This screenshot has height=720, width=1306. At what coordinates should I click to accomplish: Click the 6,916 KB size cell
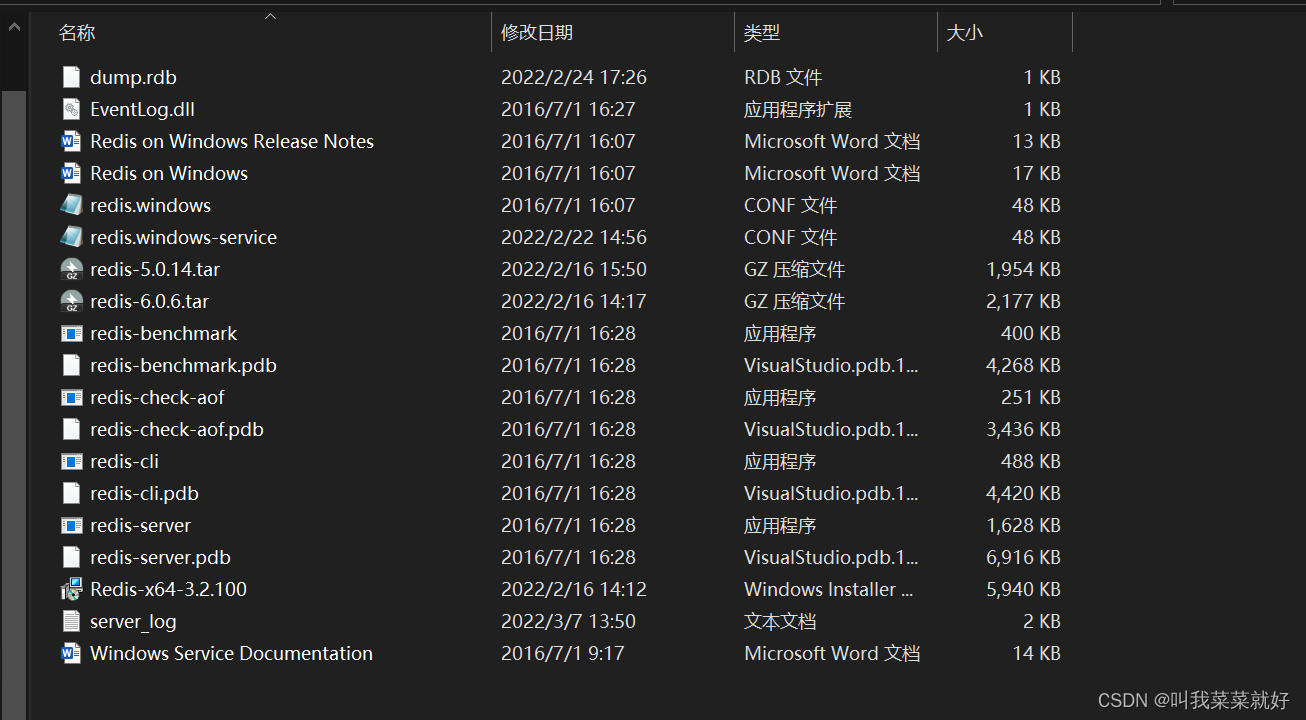click(x=1023, y=557)
